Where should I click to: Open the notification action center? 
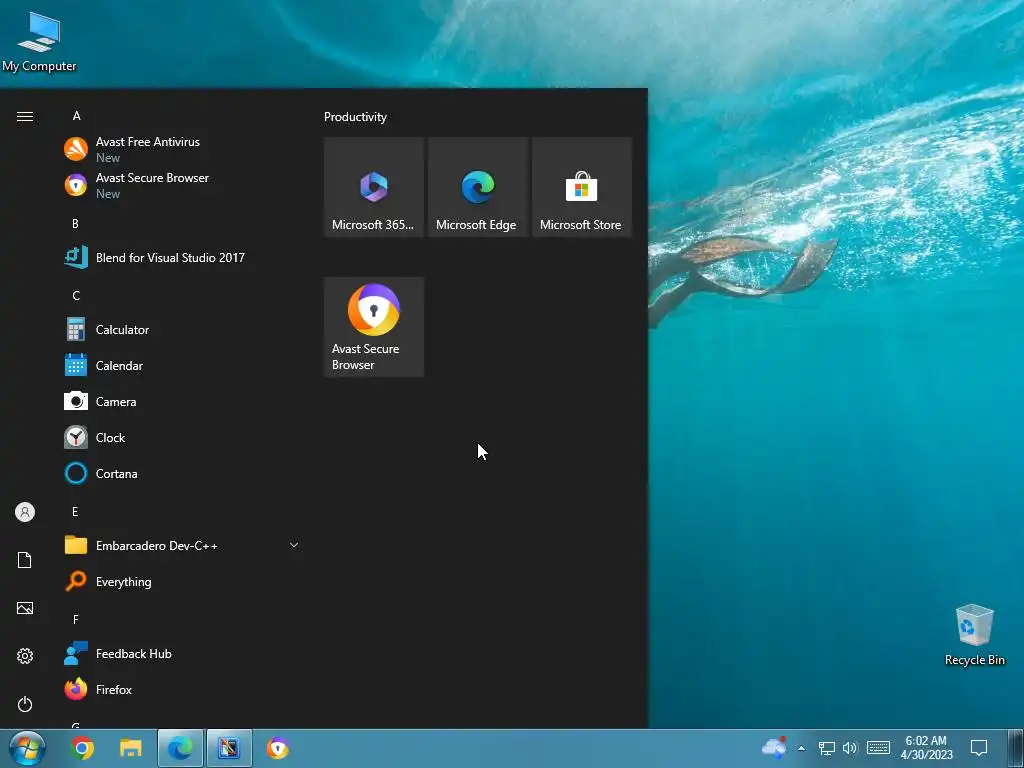coord(979,748)
